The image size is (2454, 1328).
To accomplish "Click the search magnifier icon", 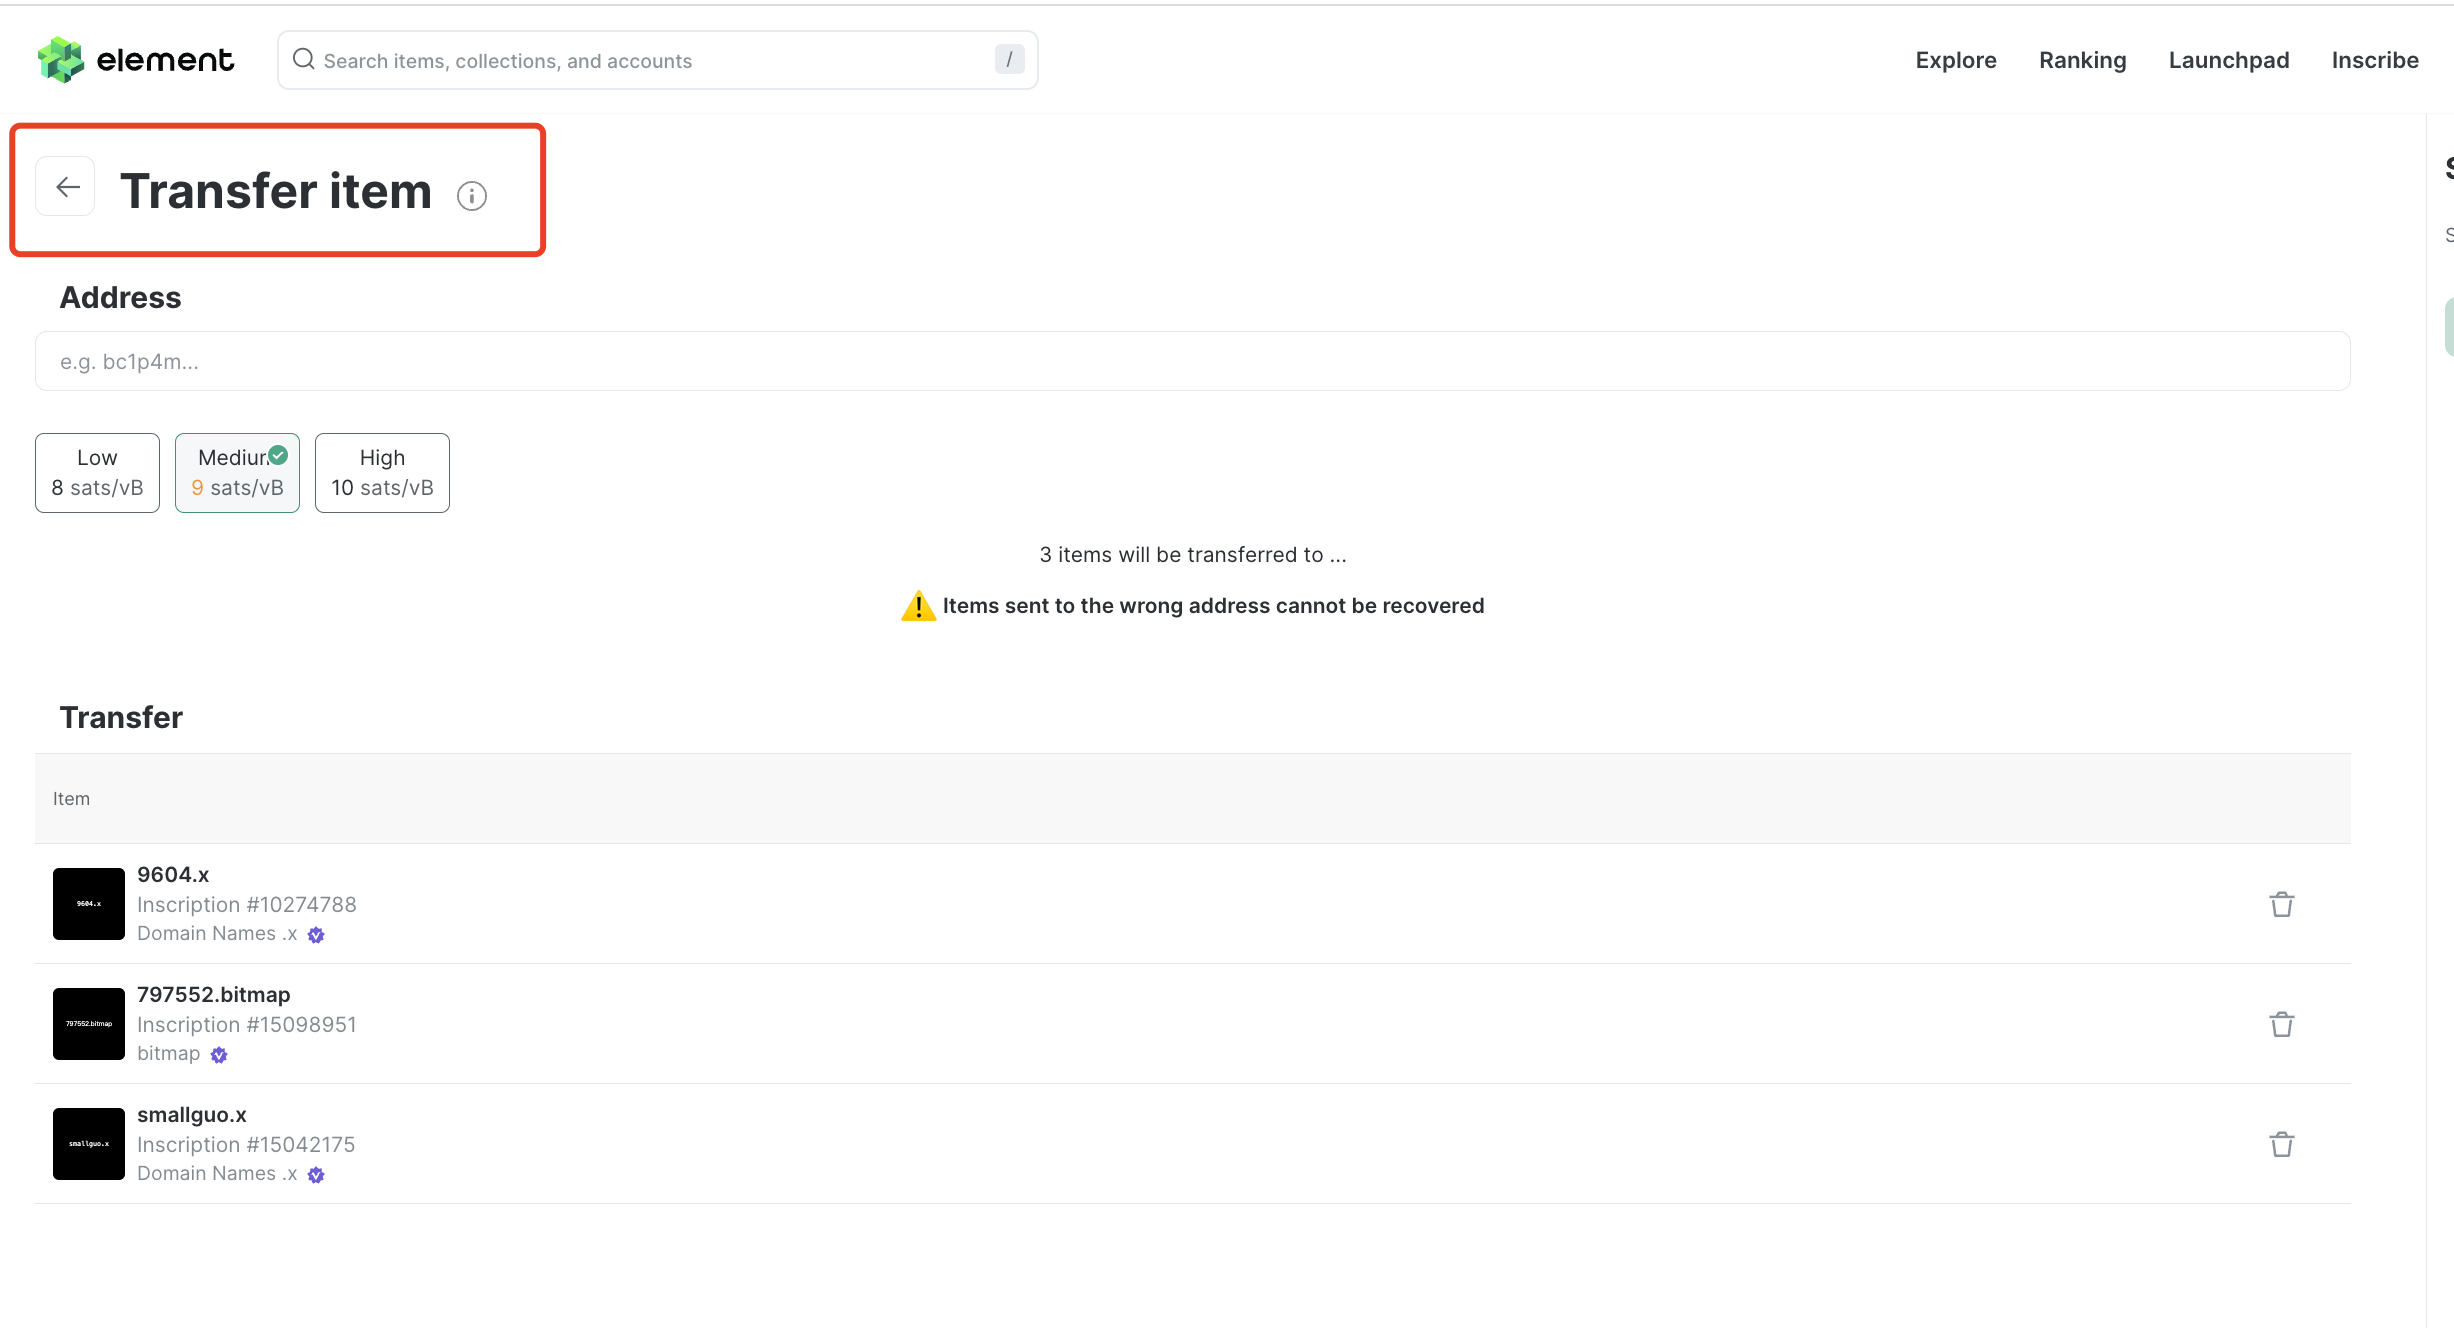I will point(303,60).
